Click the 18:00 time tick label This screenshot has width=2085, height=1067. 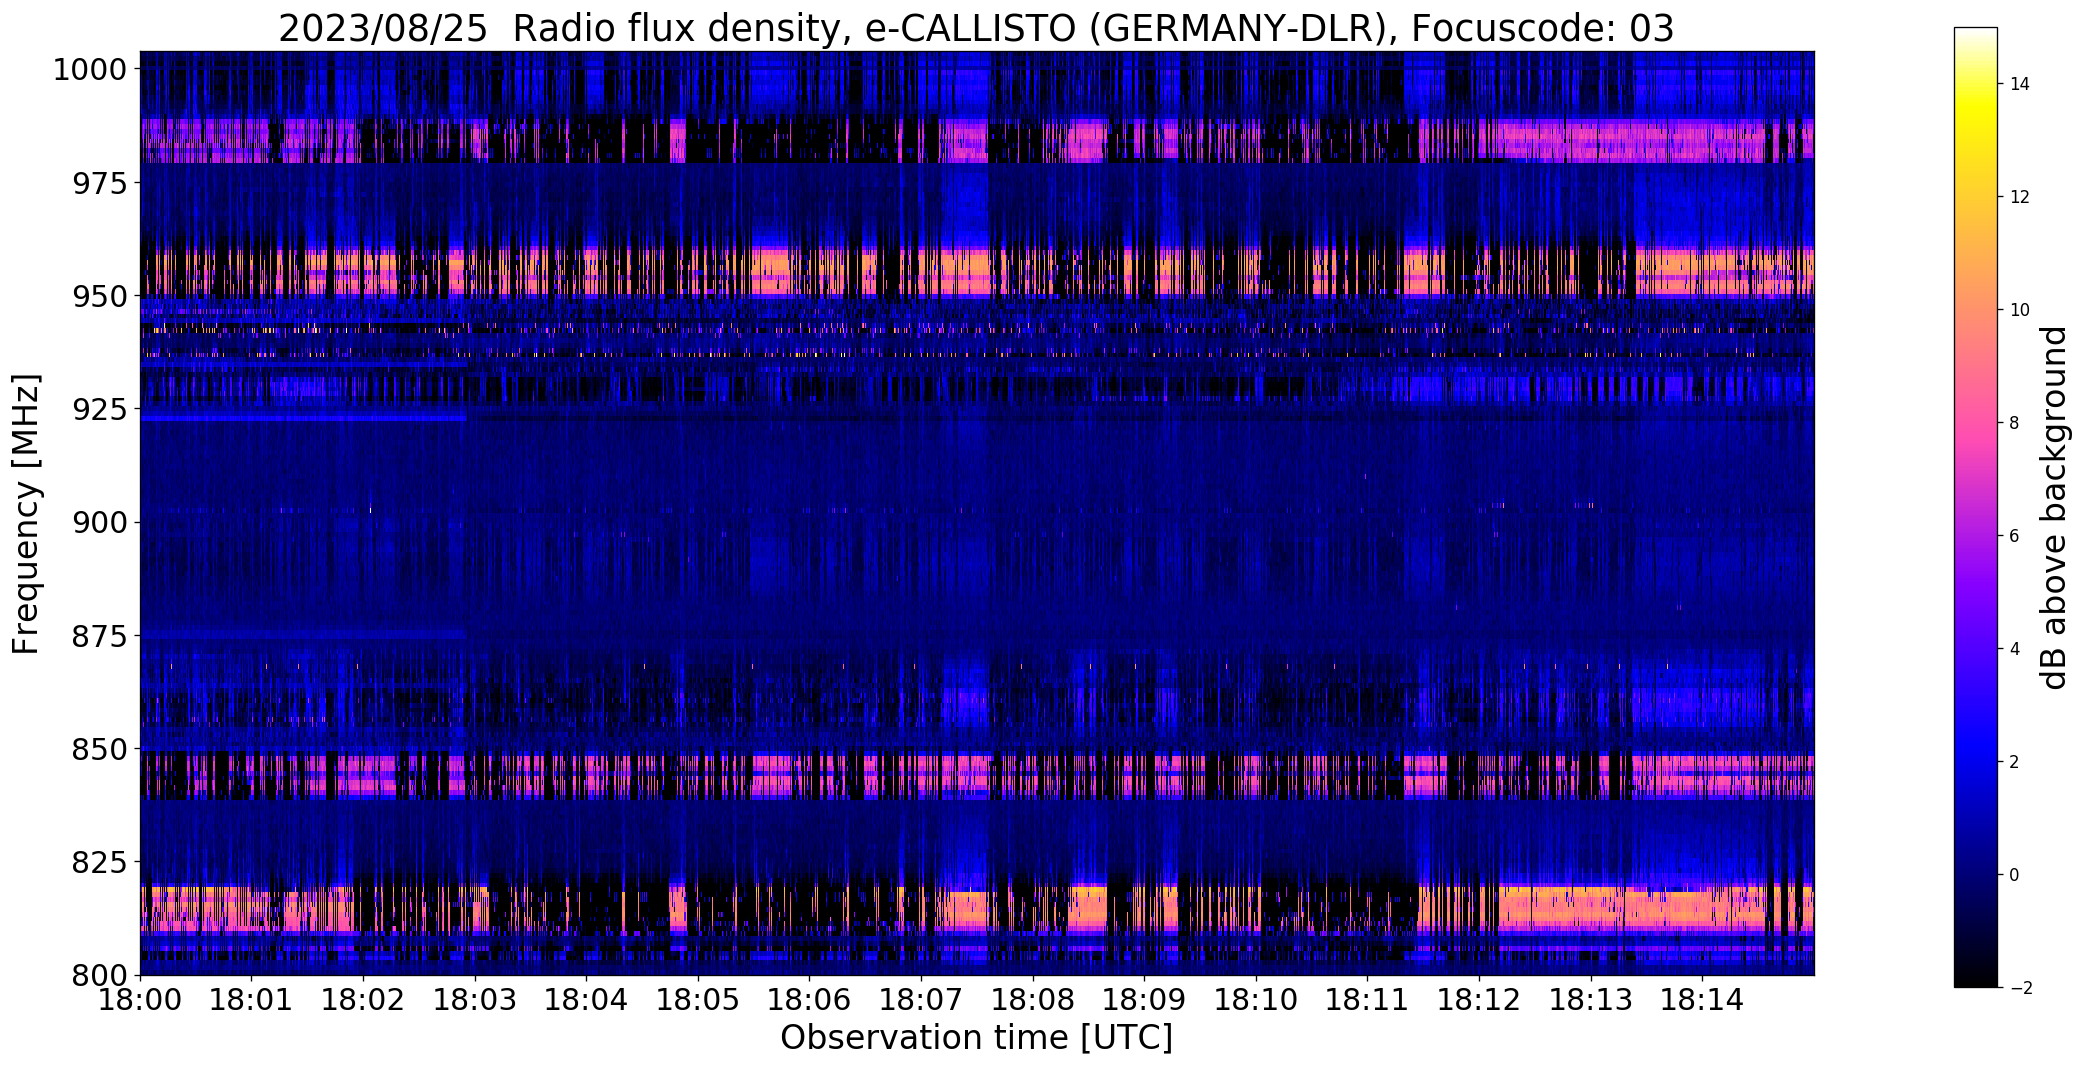140,1000
